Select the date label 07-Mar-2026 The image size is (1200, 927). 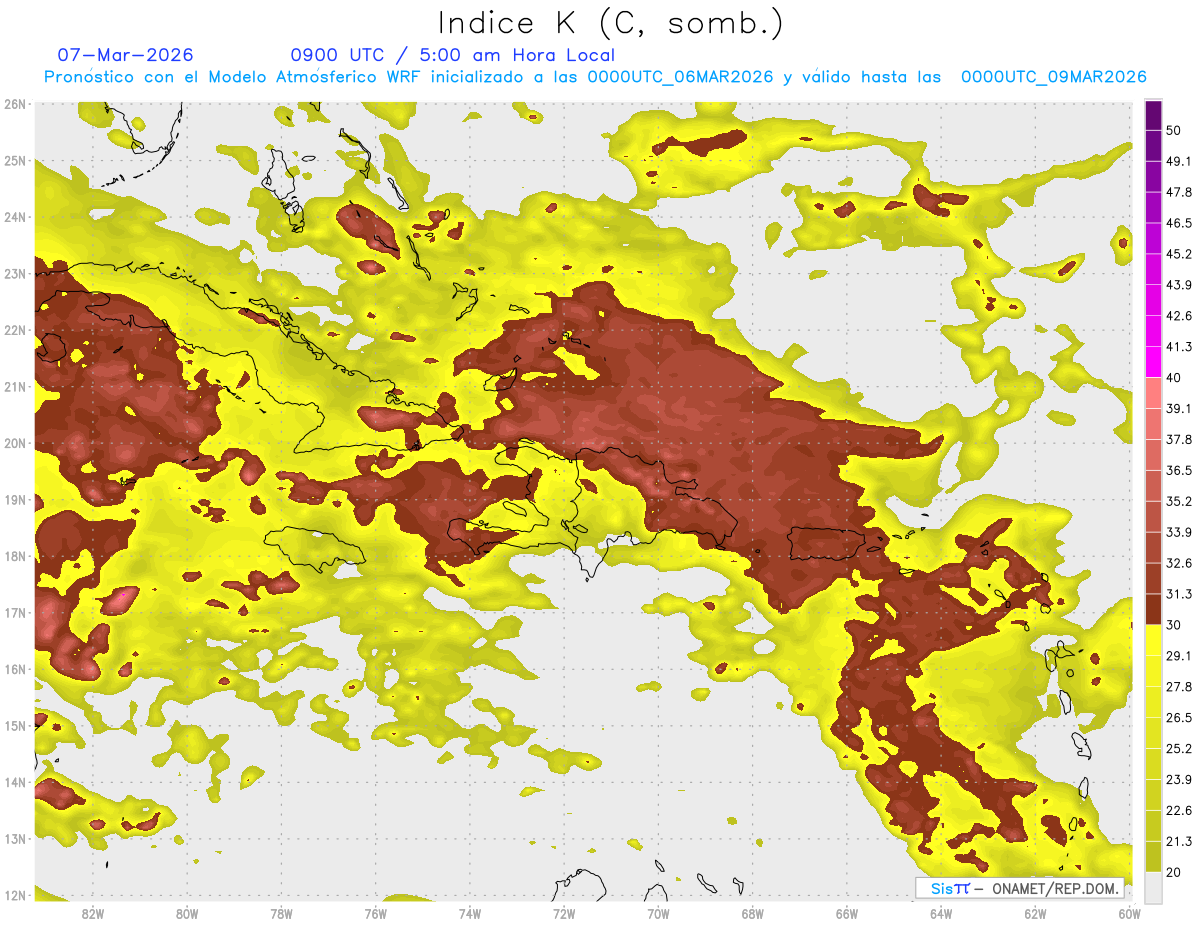(125, 55)
